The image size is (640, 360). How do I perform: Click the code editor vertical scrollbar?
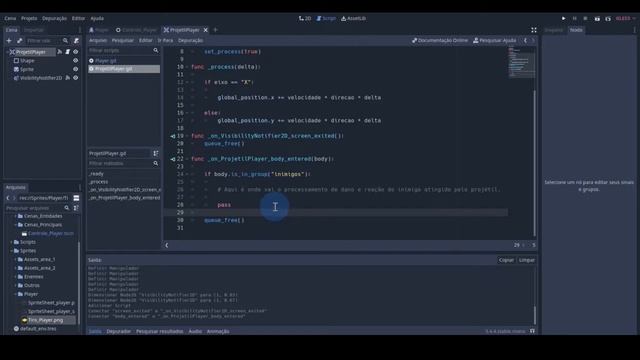coord(534,162)
